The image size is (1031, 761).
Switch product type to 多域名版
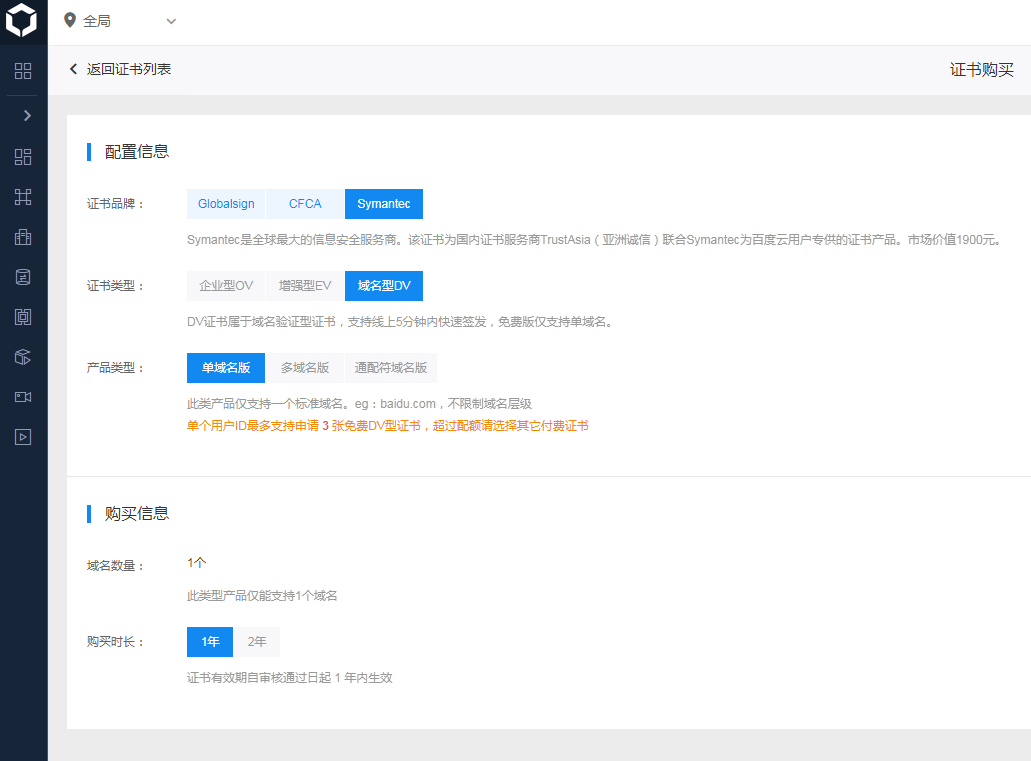tap(305, 368)
